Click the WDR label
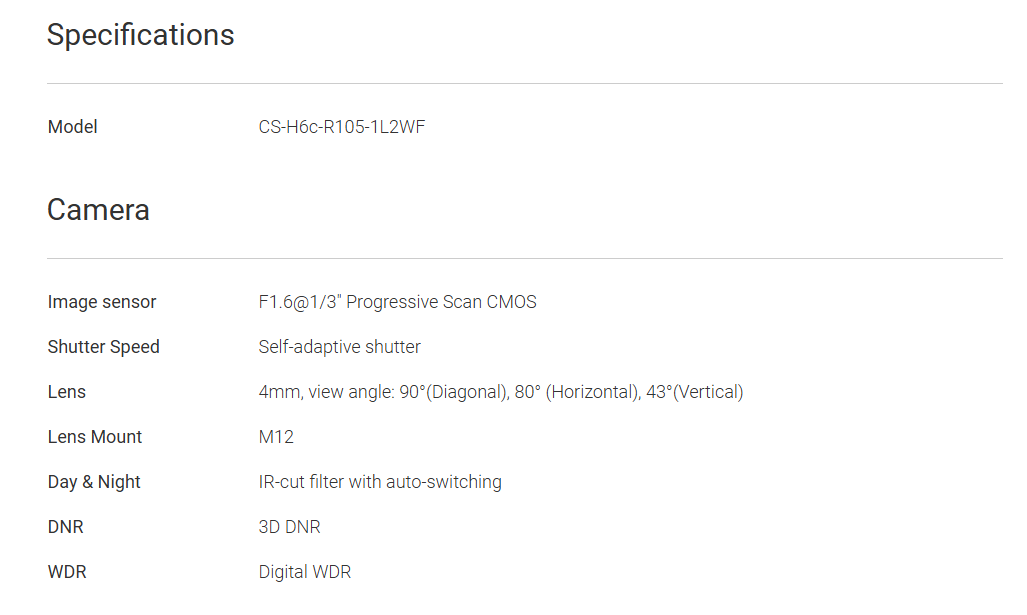 [x=67, y=572]
